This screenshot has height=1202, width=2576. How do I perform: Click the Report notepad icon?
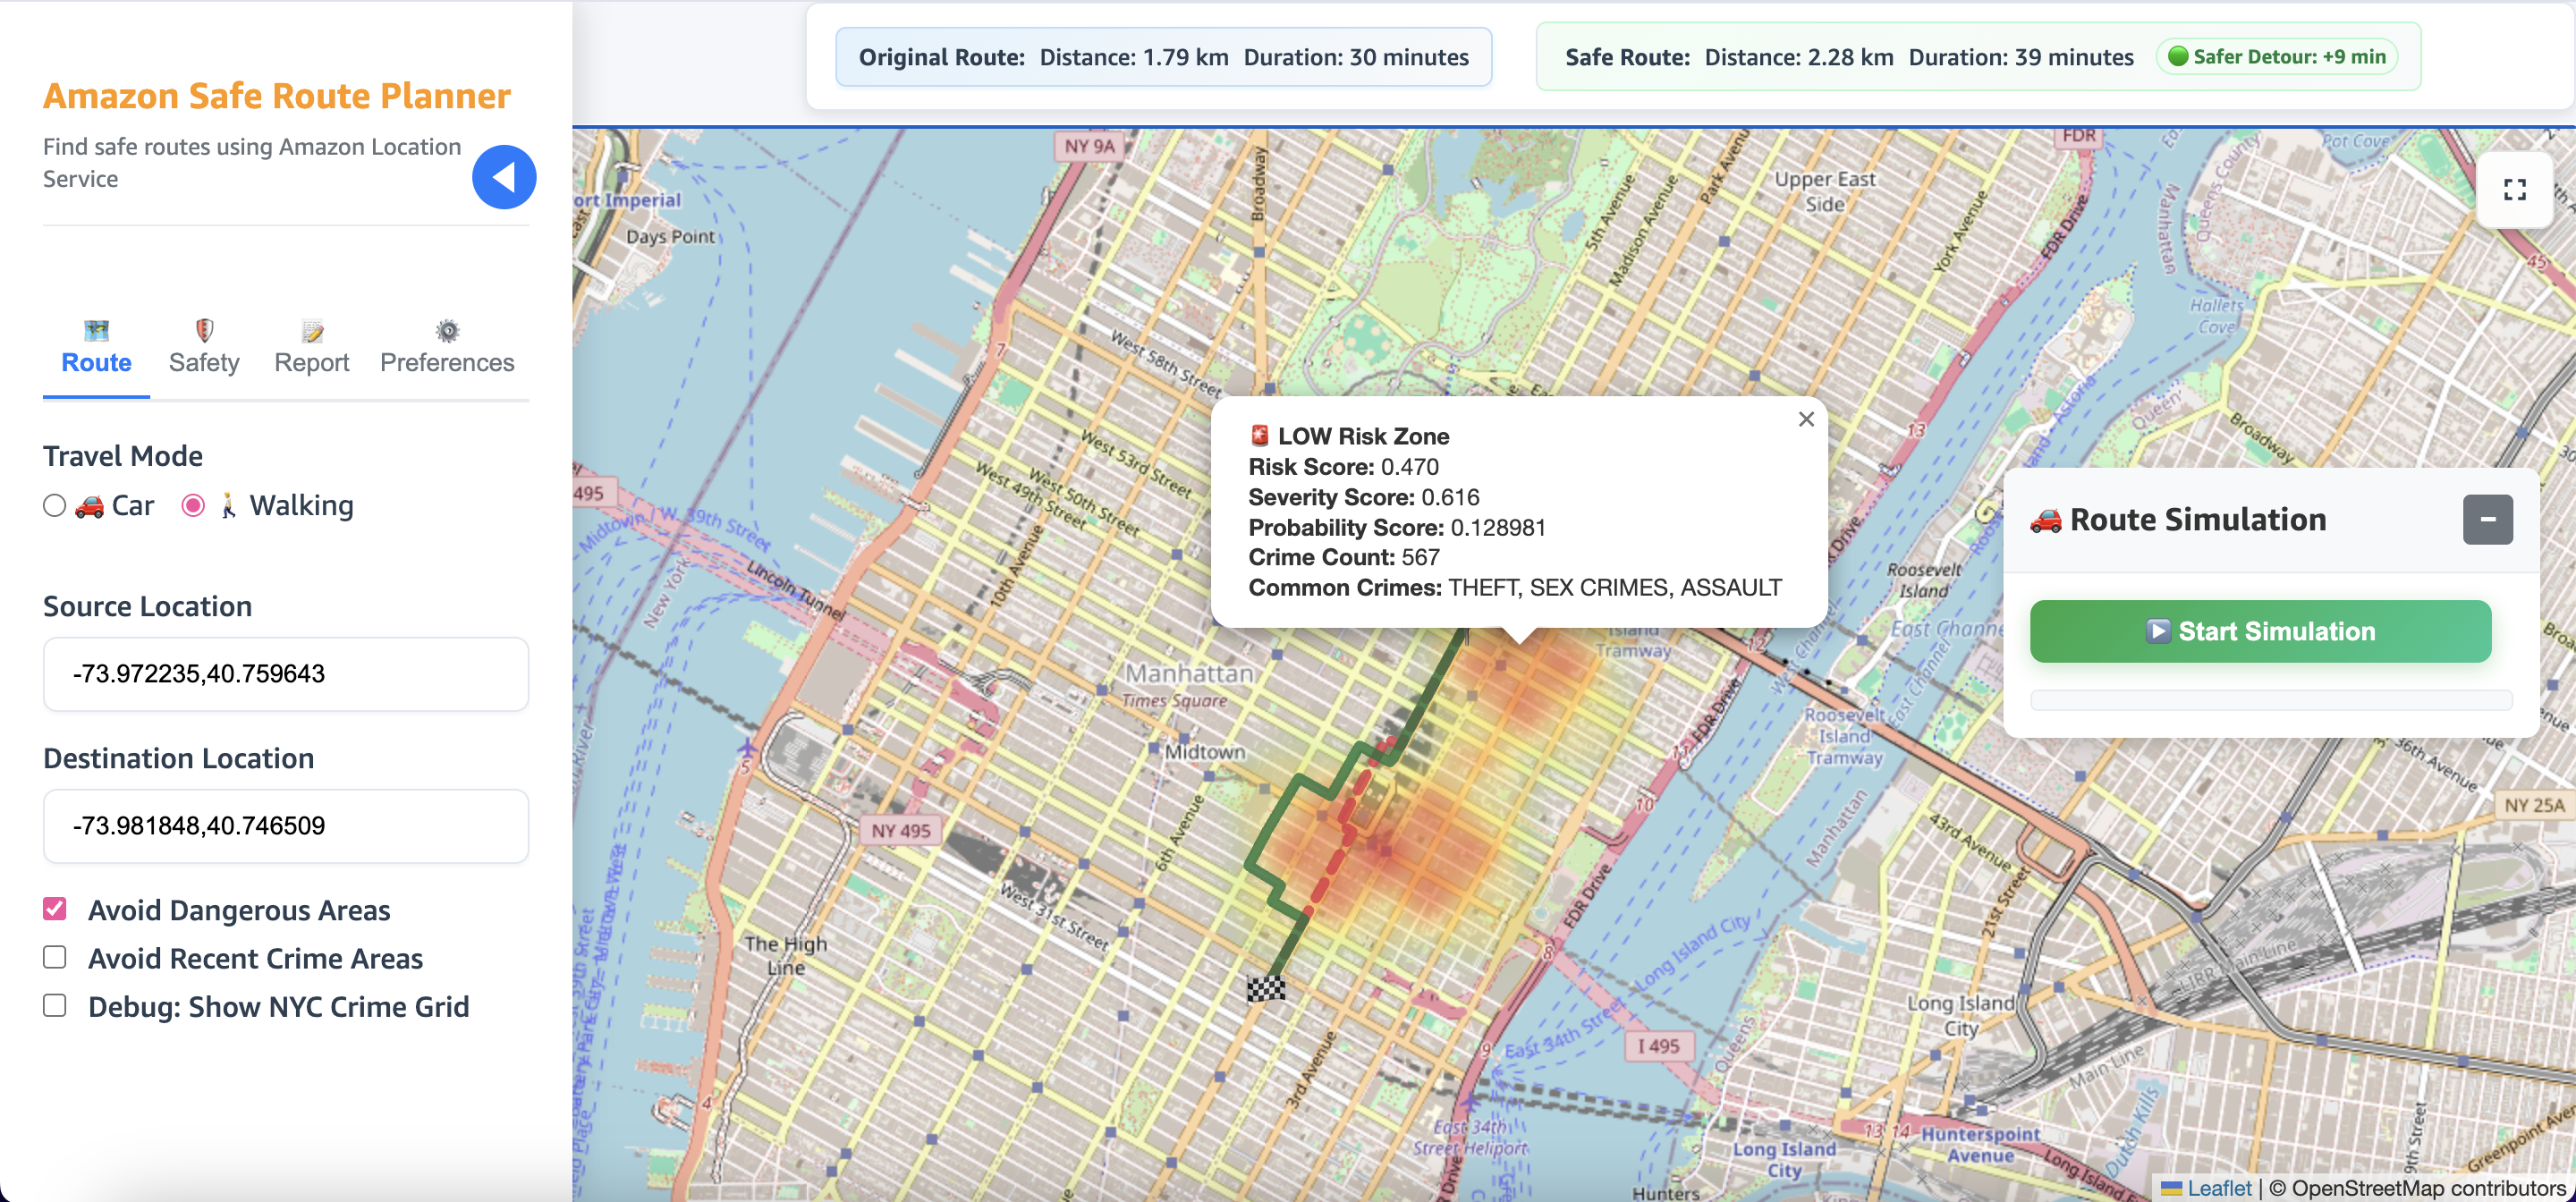tap(312, 331)
